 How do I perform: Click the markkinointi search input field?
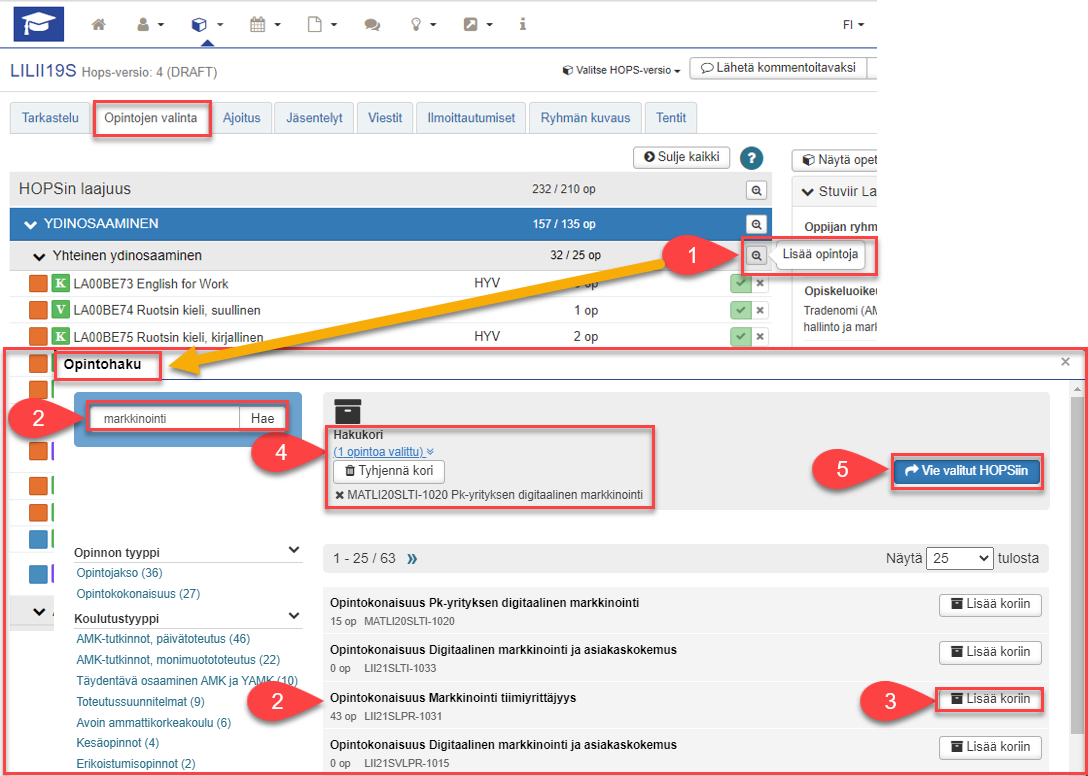[164, 419]
